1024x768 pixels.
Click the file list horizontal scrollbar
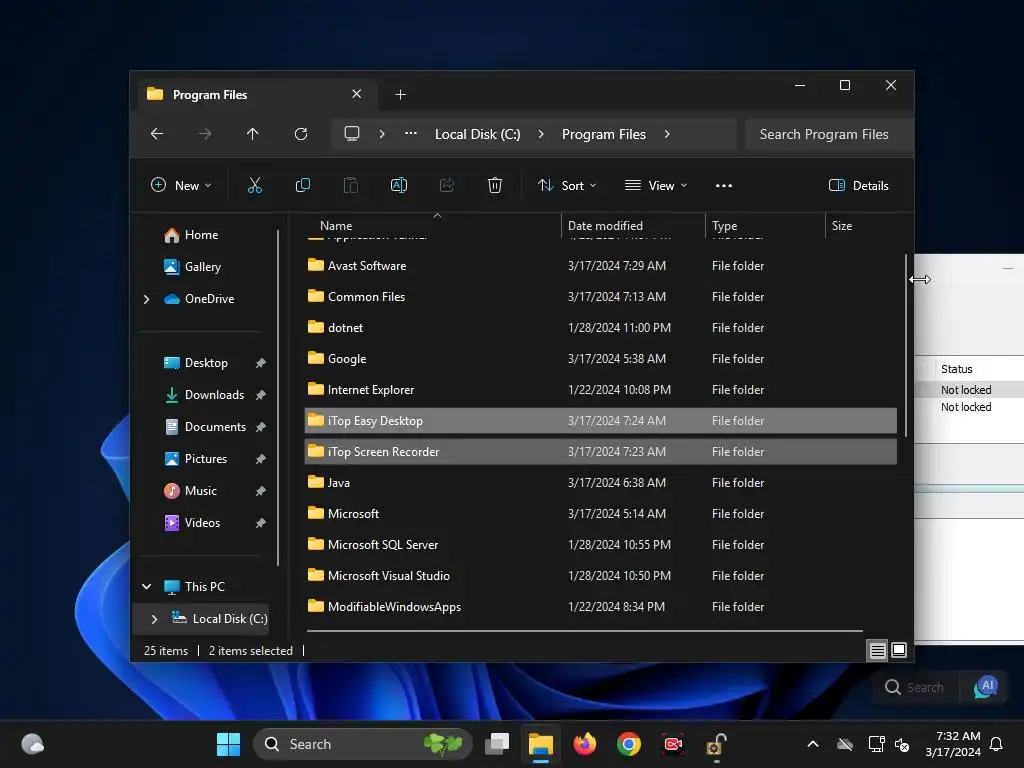584,631
